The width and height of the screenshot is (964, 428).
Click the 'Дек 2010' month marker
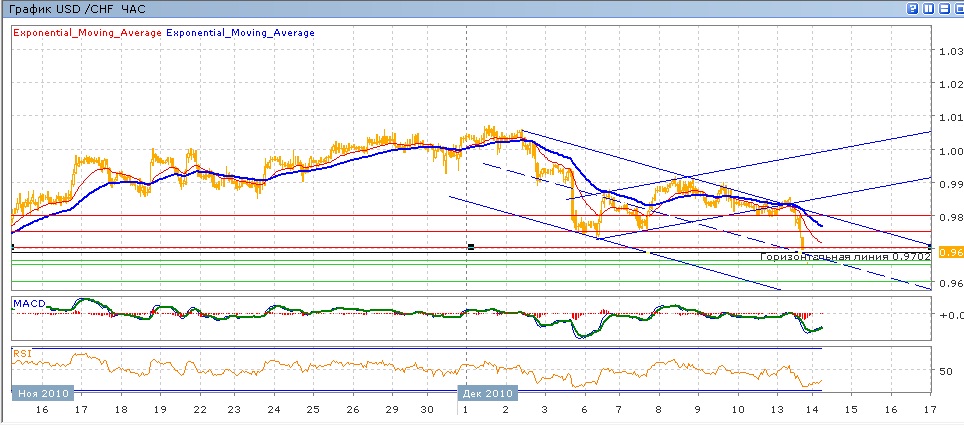(x=487, y=393)
